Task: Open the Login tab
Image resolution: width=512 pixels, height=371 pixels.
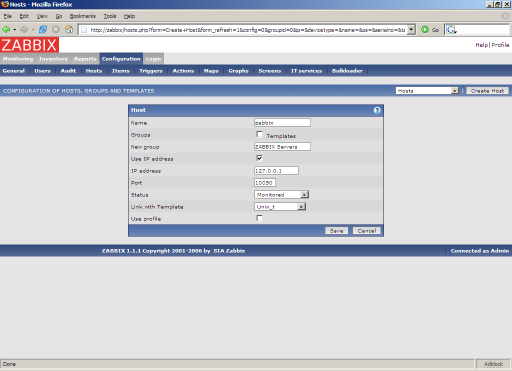Action: click(153, 59)
